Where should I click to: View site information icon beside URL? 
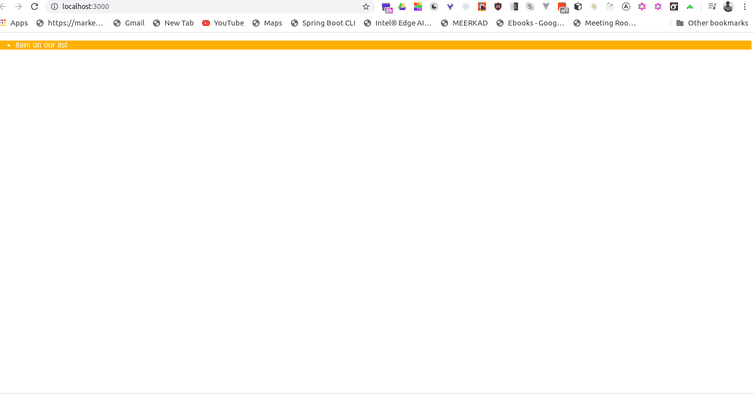(x=54, y=7)
